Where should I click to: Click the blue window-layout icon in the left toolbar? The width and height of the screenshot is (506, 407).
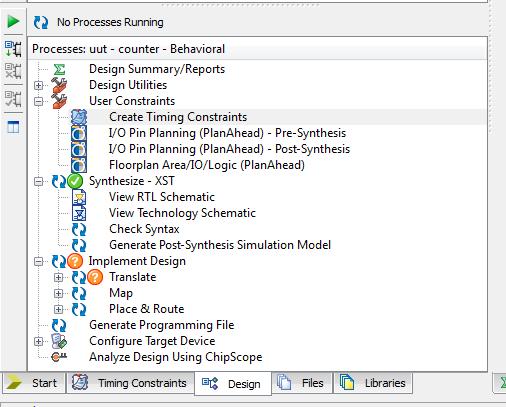(13, 127)
